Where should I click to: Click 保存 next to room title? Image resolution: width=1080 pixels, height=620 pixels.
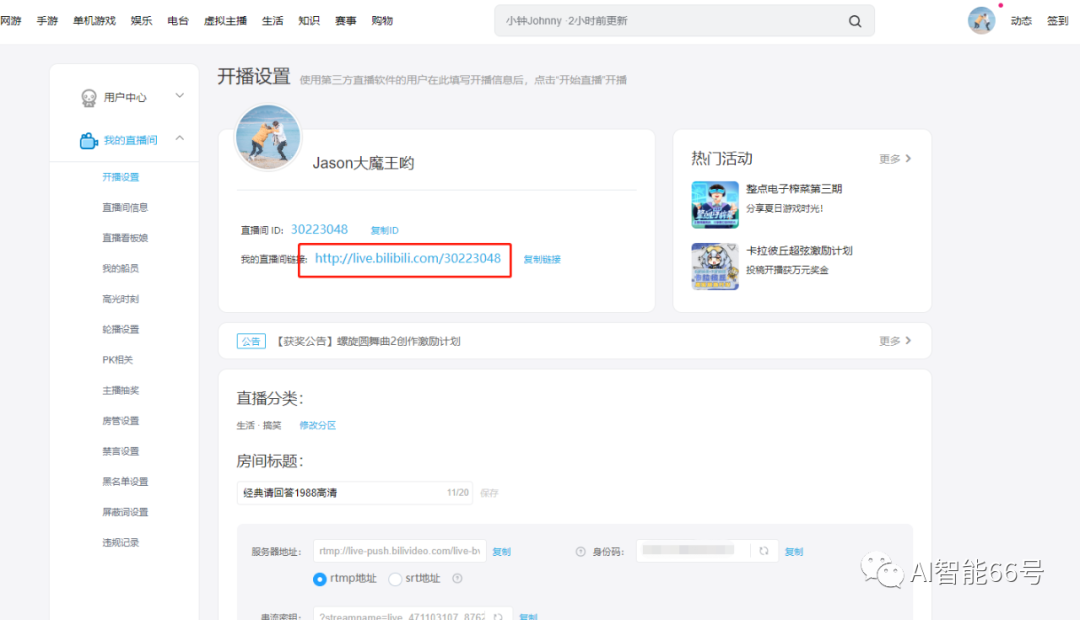(489, 493)
